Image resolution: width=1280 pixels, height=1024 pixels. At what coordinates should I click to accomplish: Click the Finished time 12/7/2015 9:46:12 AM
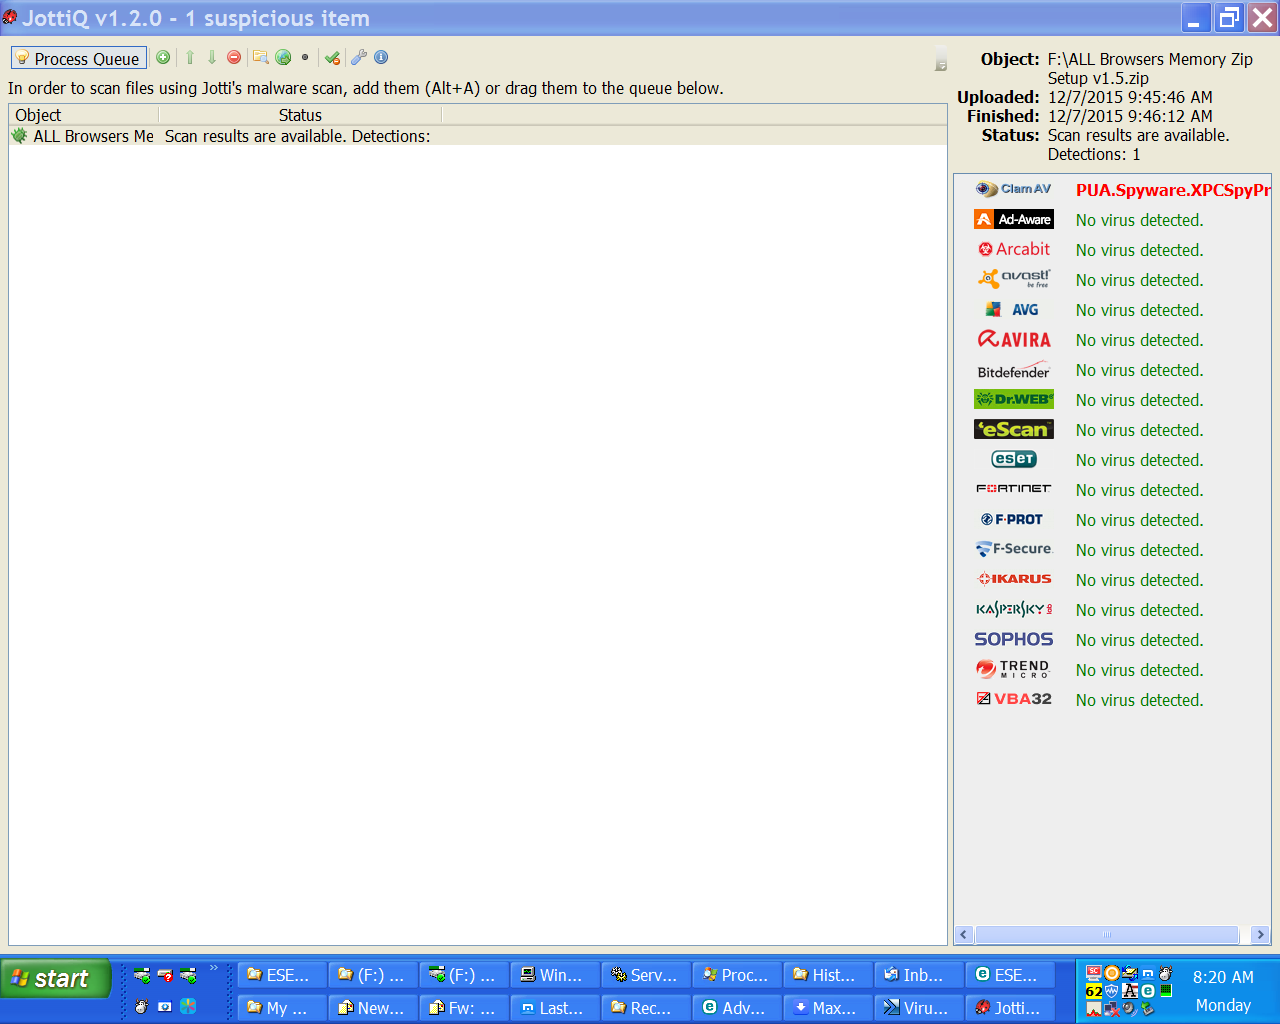pos(1130,116)
